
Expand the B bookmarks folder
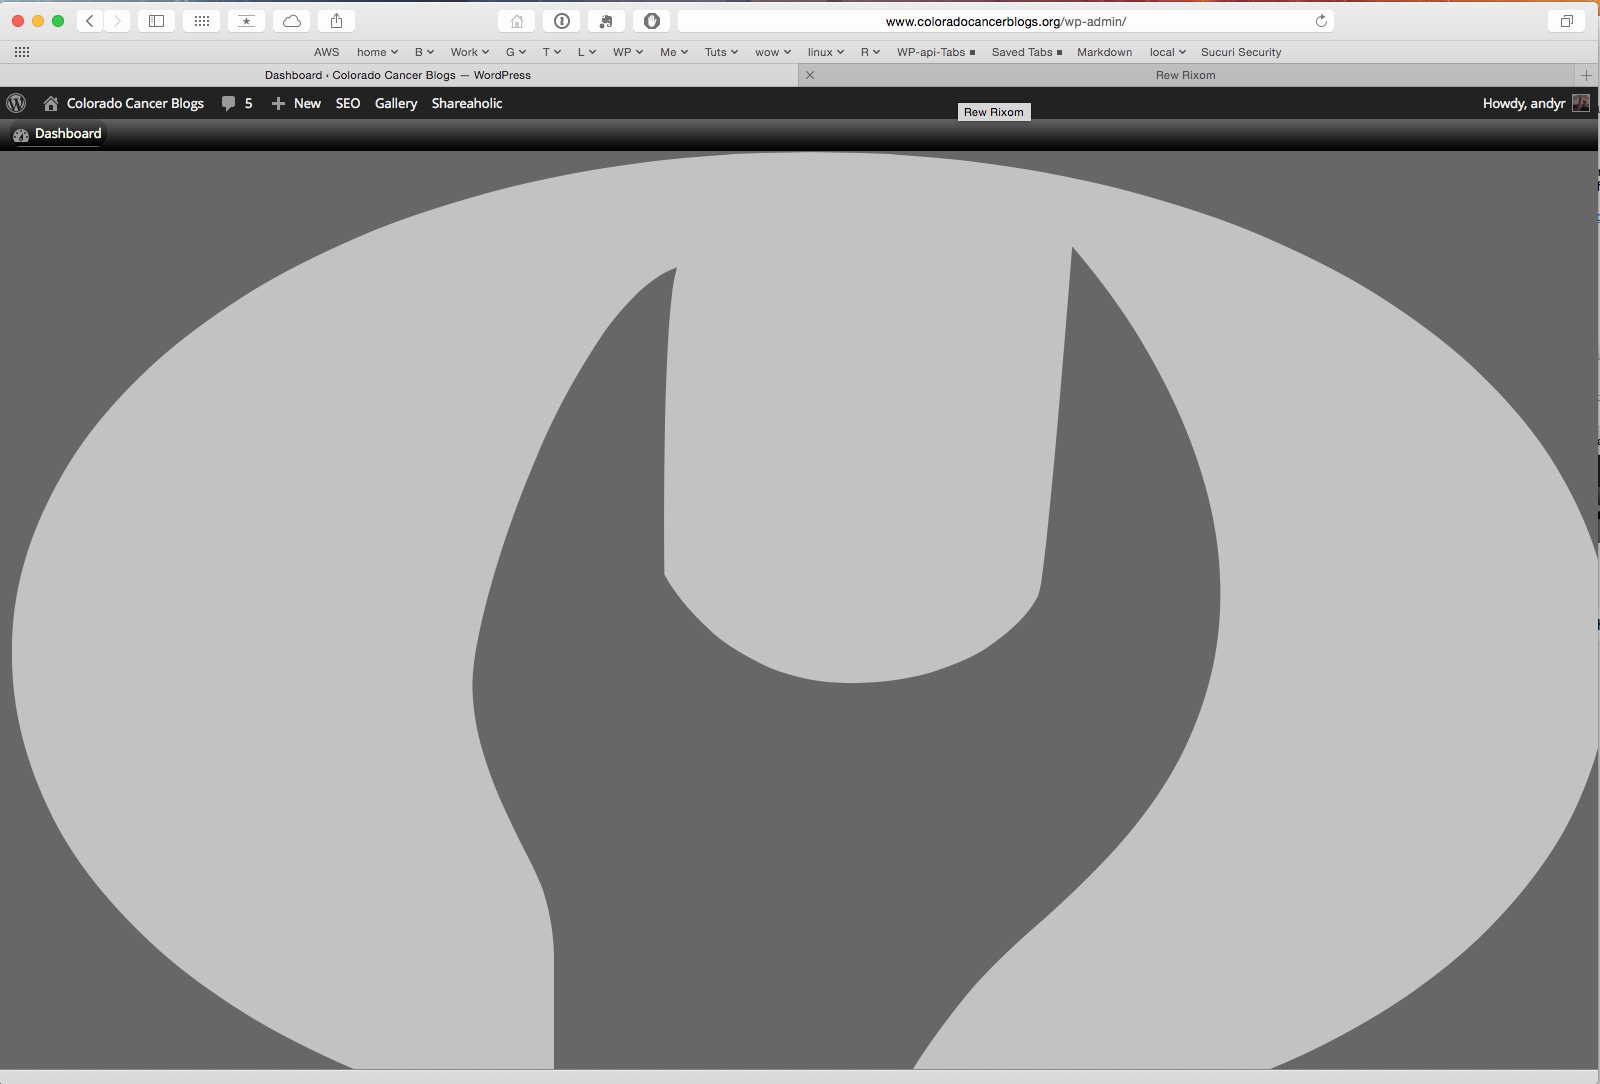pyautogui.click(x=424, y=52)
